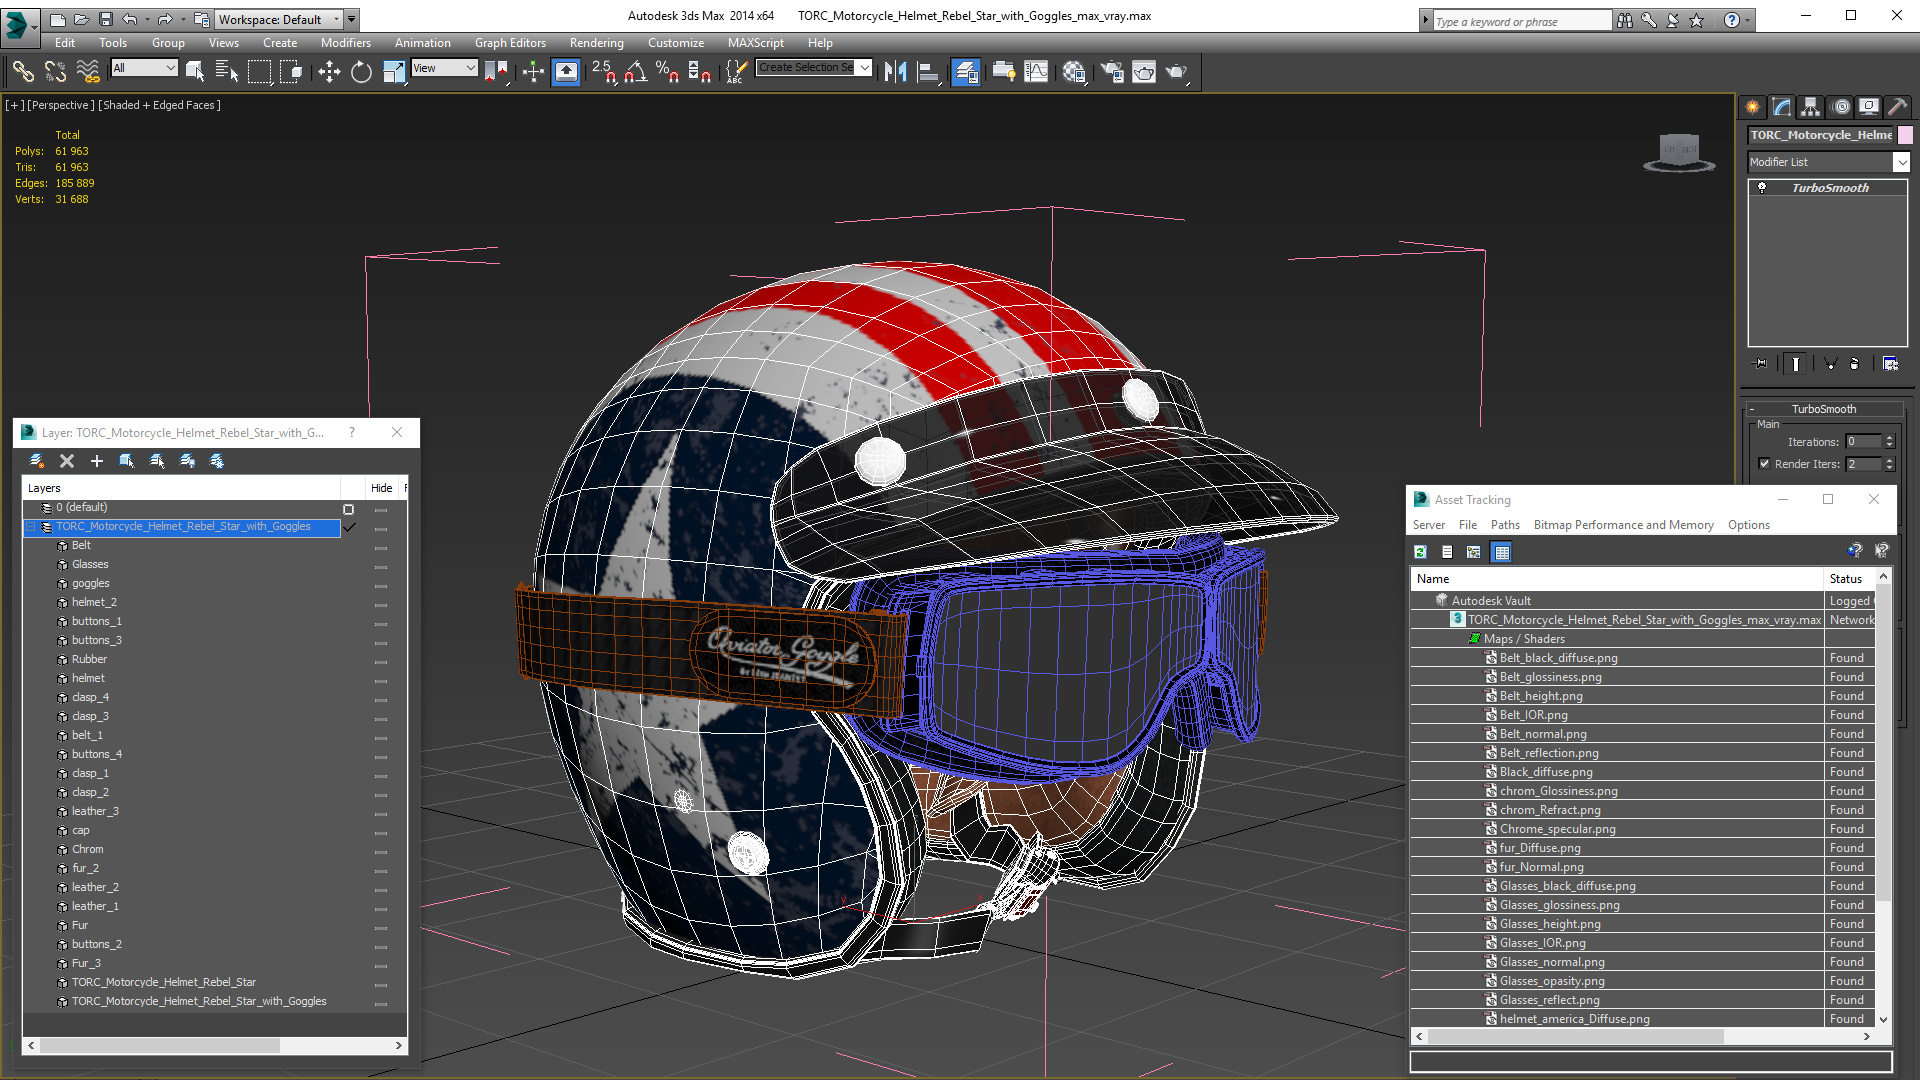
Task: Open the Curve Editor
Action: coord(1036,71)
